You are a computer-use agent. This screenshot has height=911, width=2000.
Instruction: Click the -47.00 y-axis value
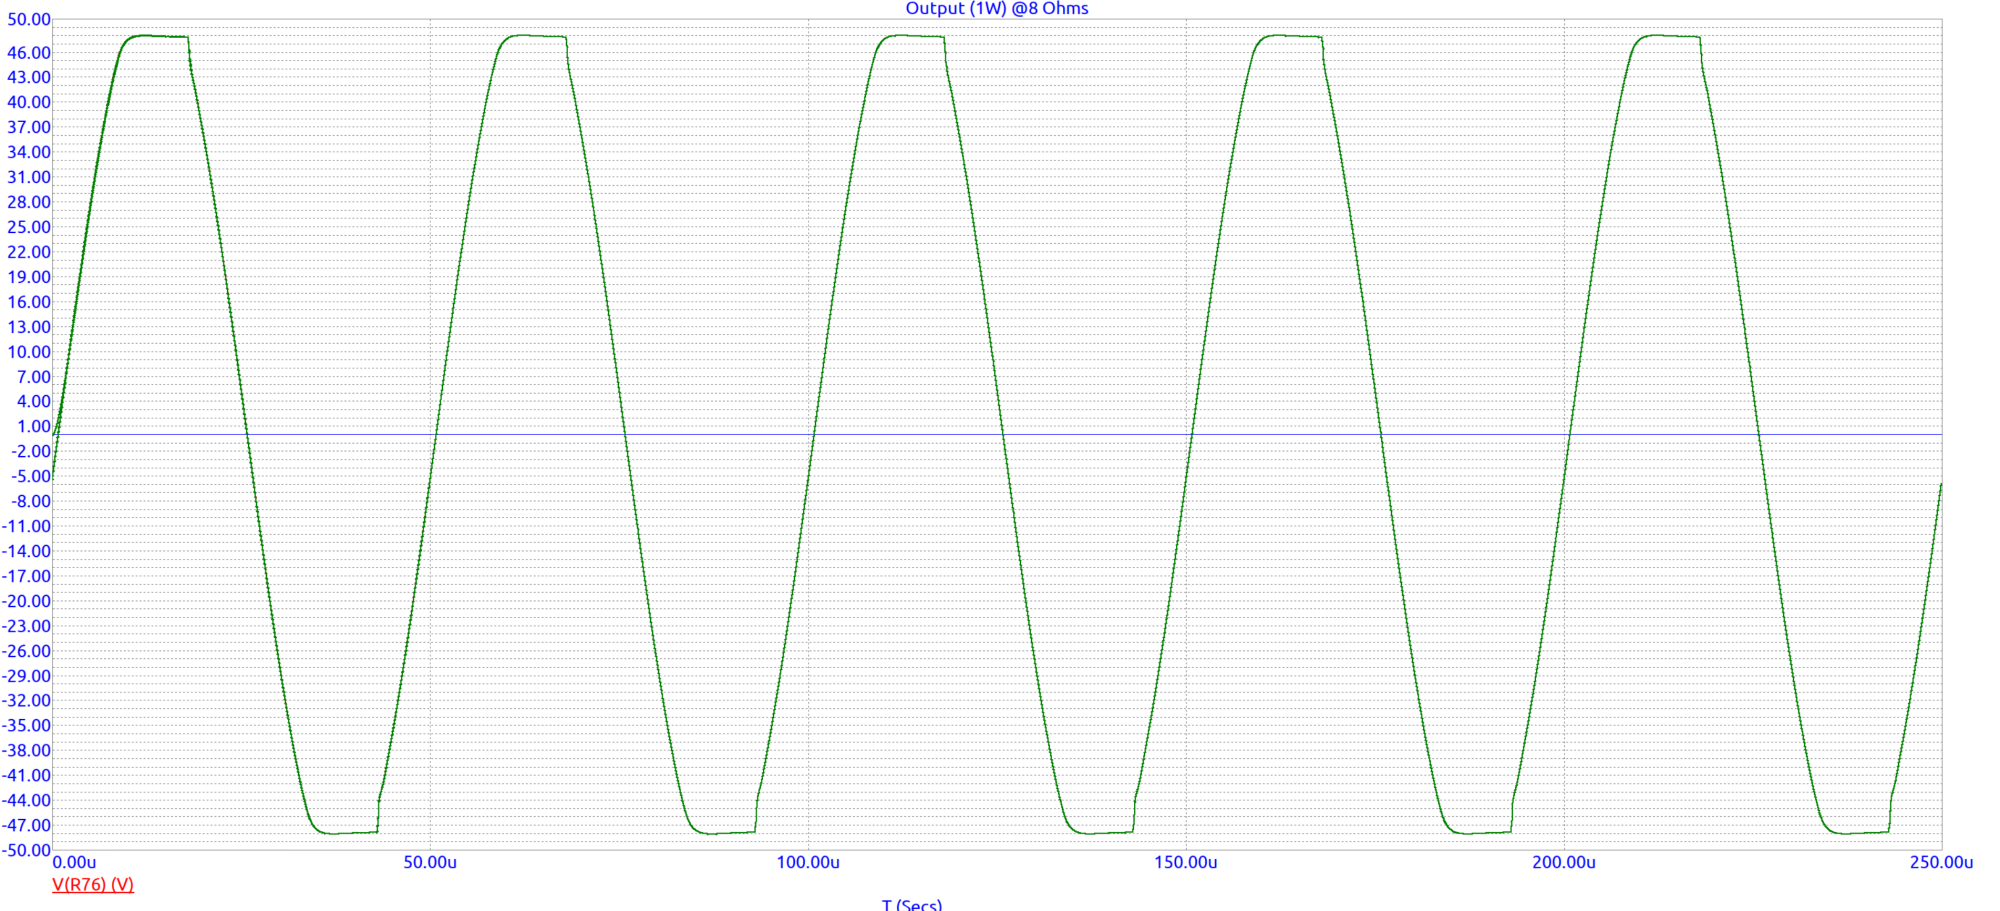(26, 825)
